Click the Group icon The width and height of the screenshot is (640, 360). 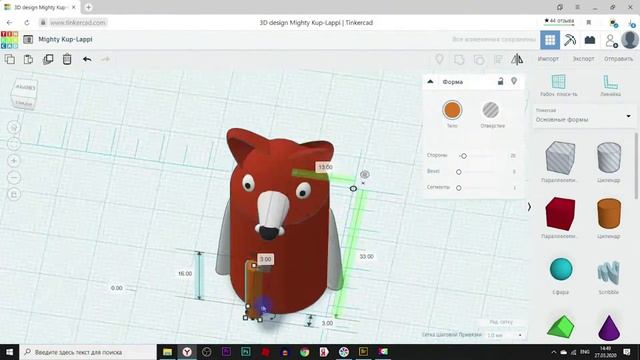point(459,60)
